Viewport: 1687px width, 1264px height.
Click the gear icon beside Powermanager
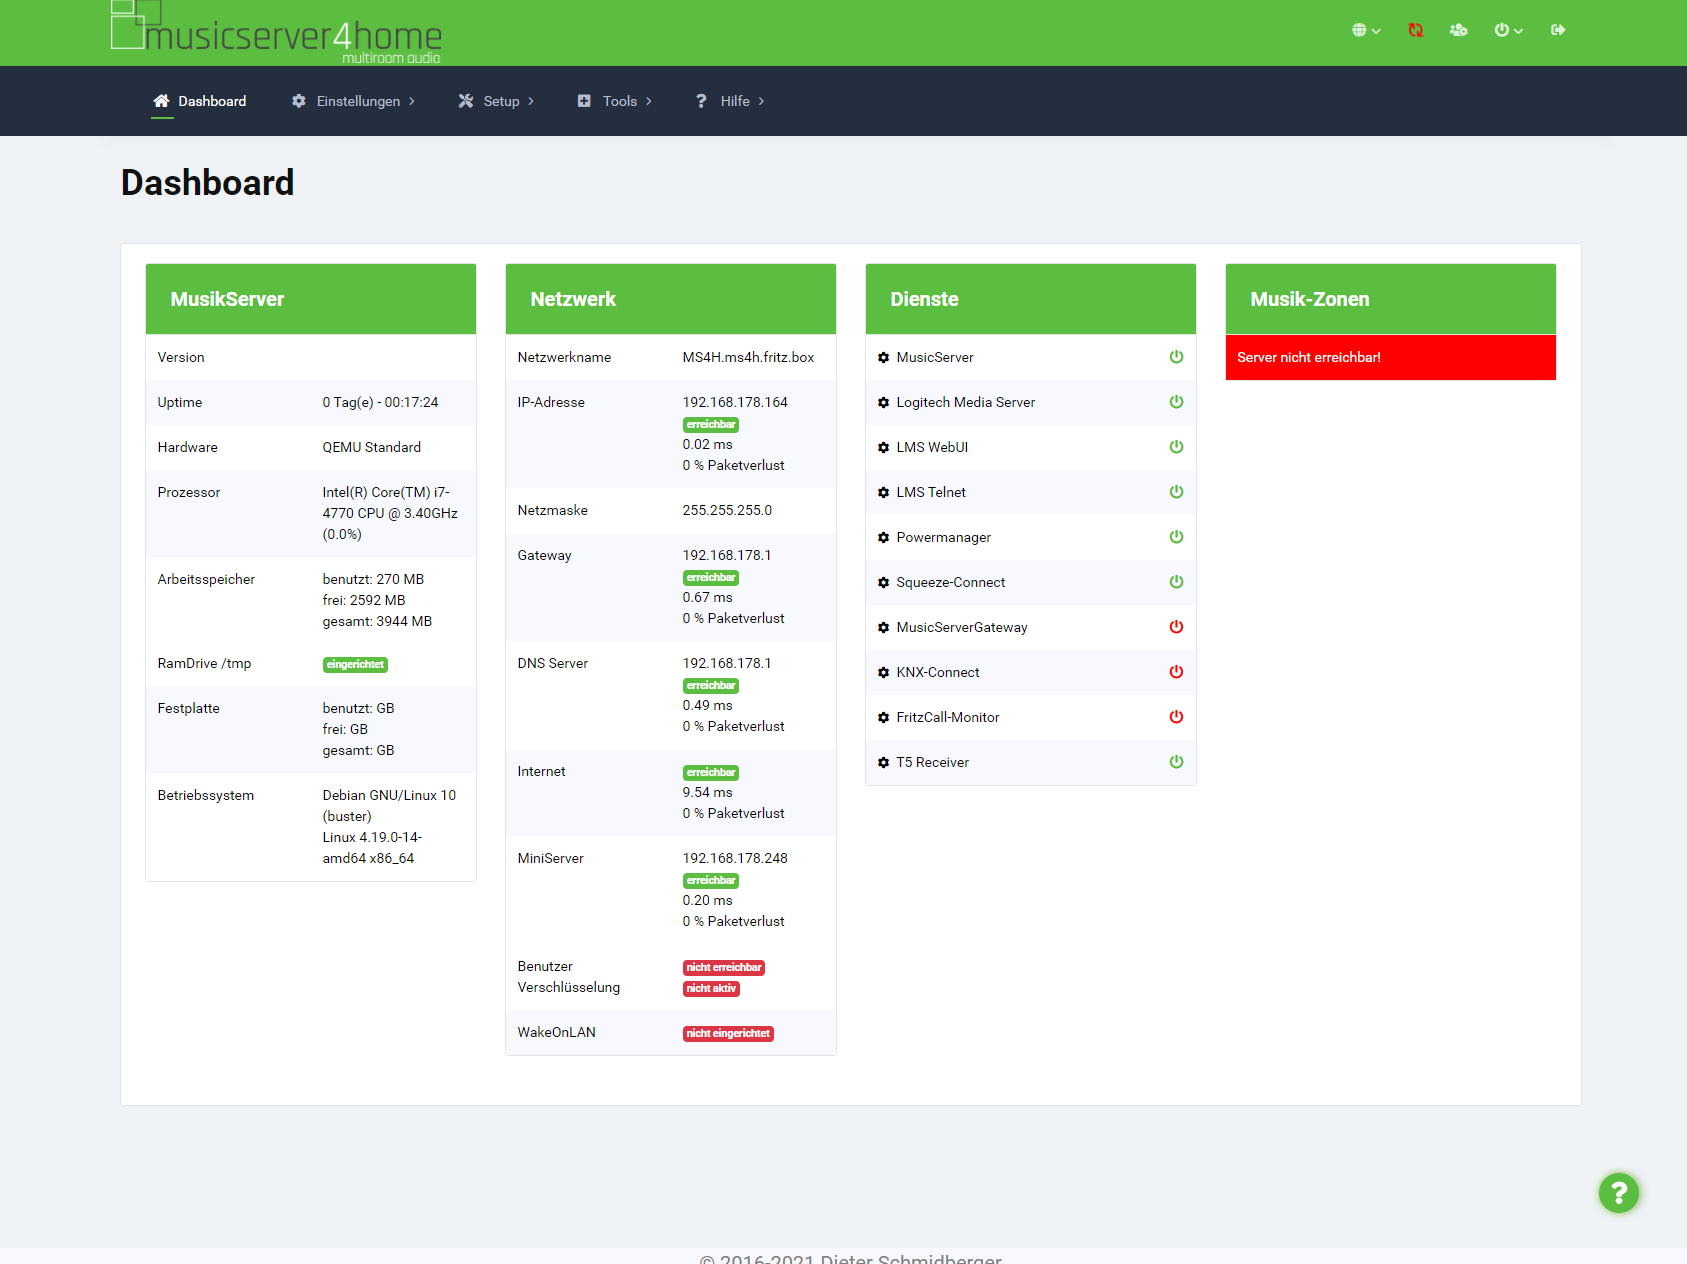click(883, 538)
